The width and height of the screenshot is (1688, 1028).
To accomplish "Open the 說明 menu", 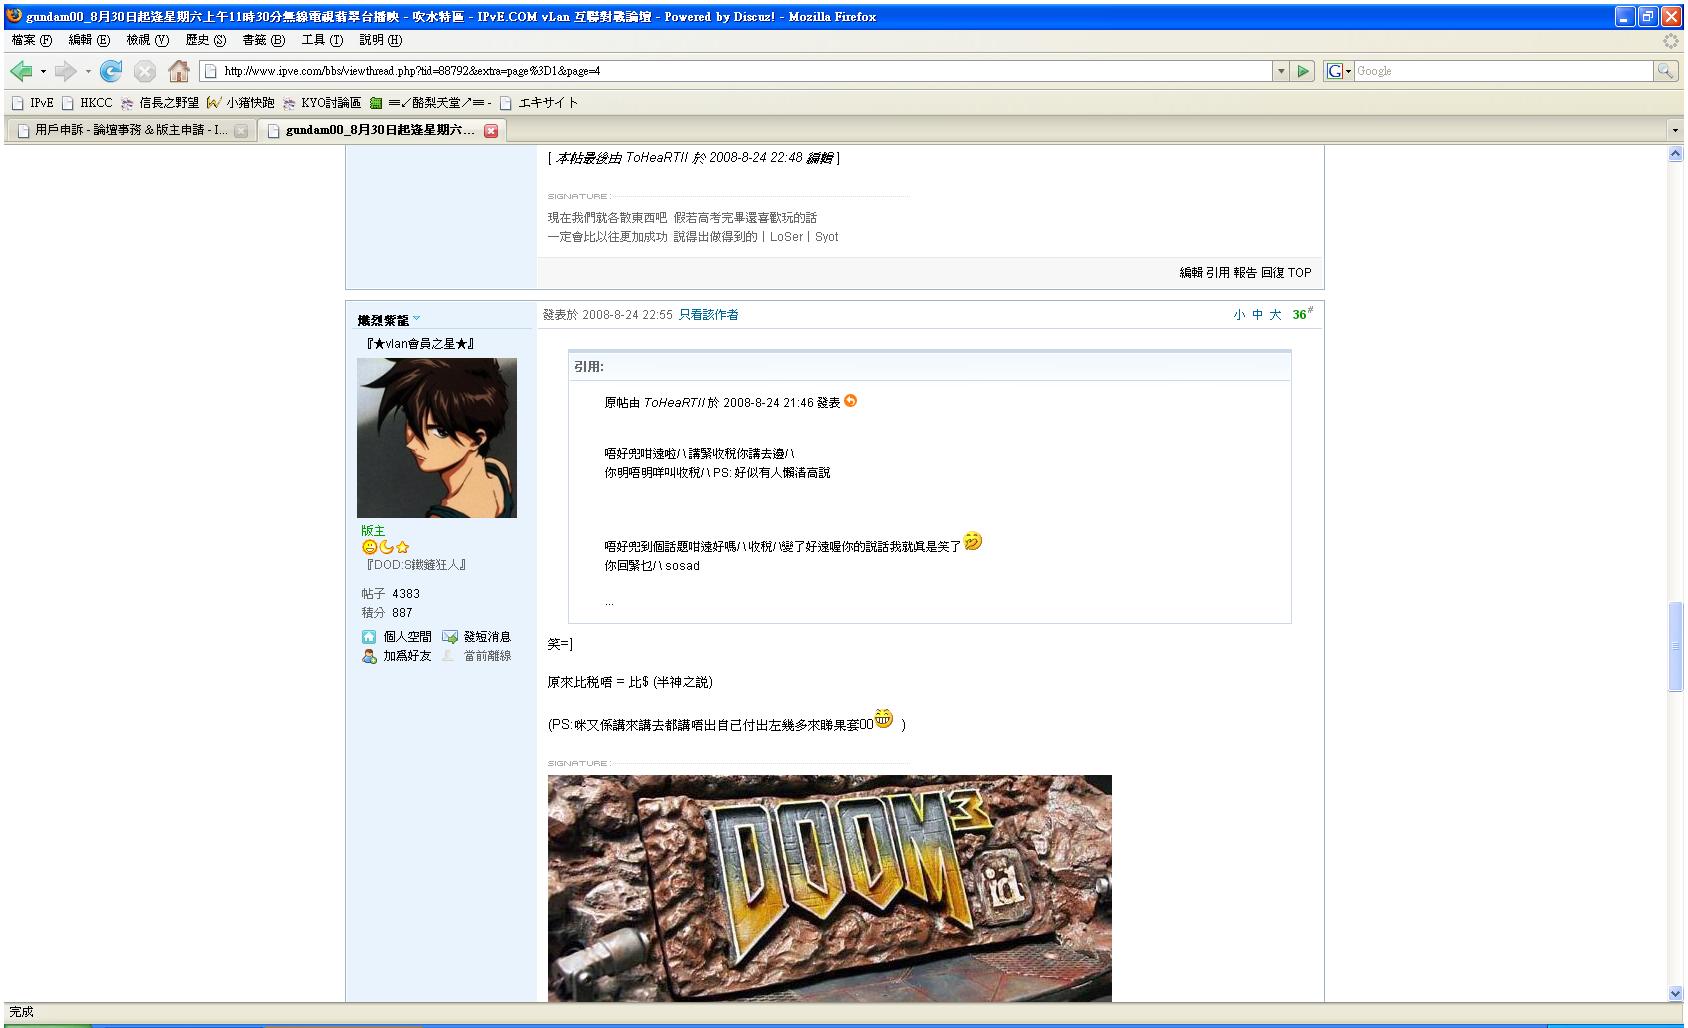I will [x=380, y=40].
